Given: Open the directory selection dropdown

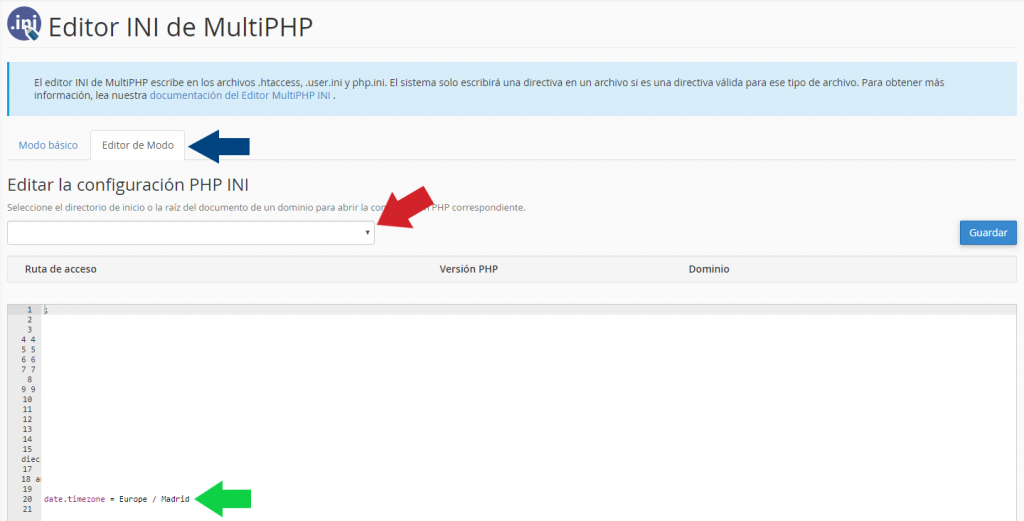Looking at the screenshot, I should tap(191, 232).
